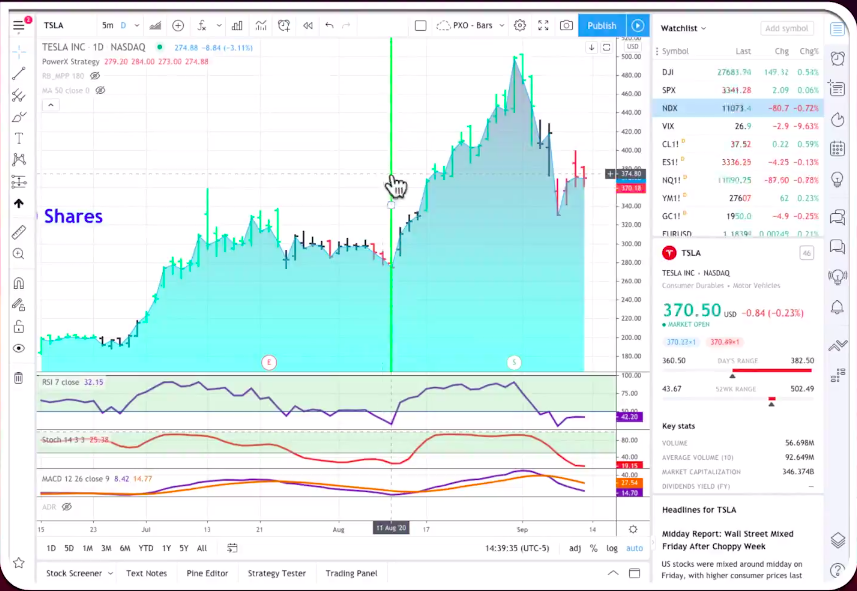Open Midday Report Wall Street headline
This screenshot has height=591, width=857.
point(727,540)
